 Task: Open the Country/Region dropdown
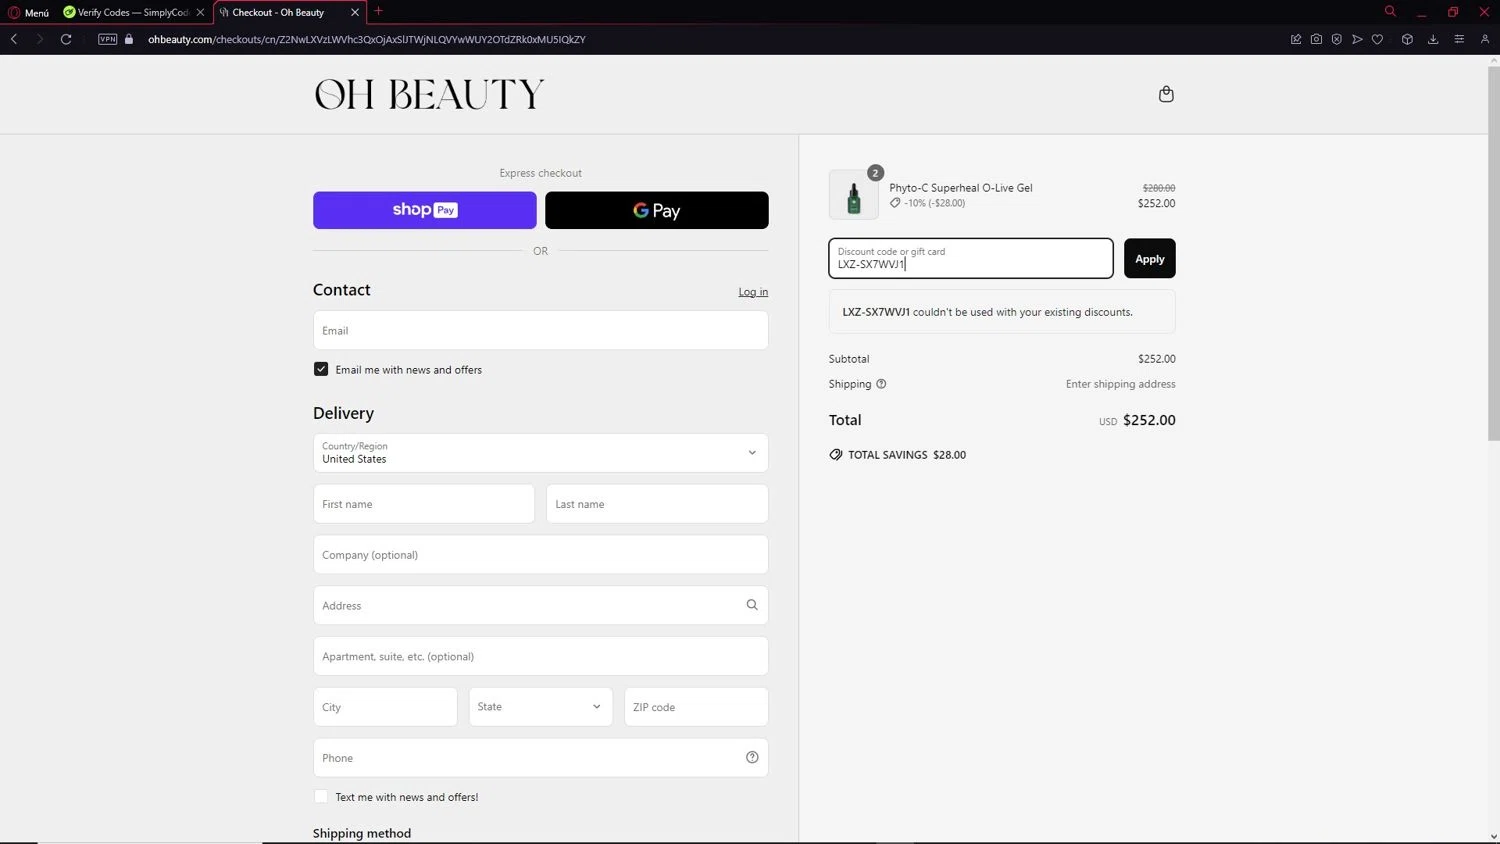pos(541,453)
